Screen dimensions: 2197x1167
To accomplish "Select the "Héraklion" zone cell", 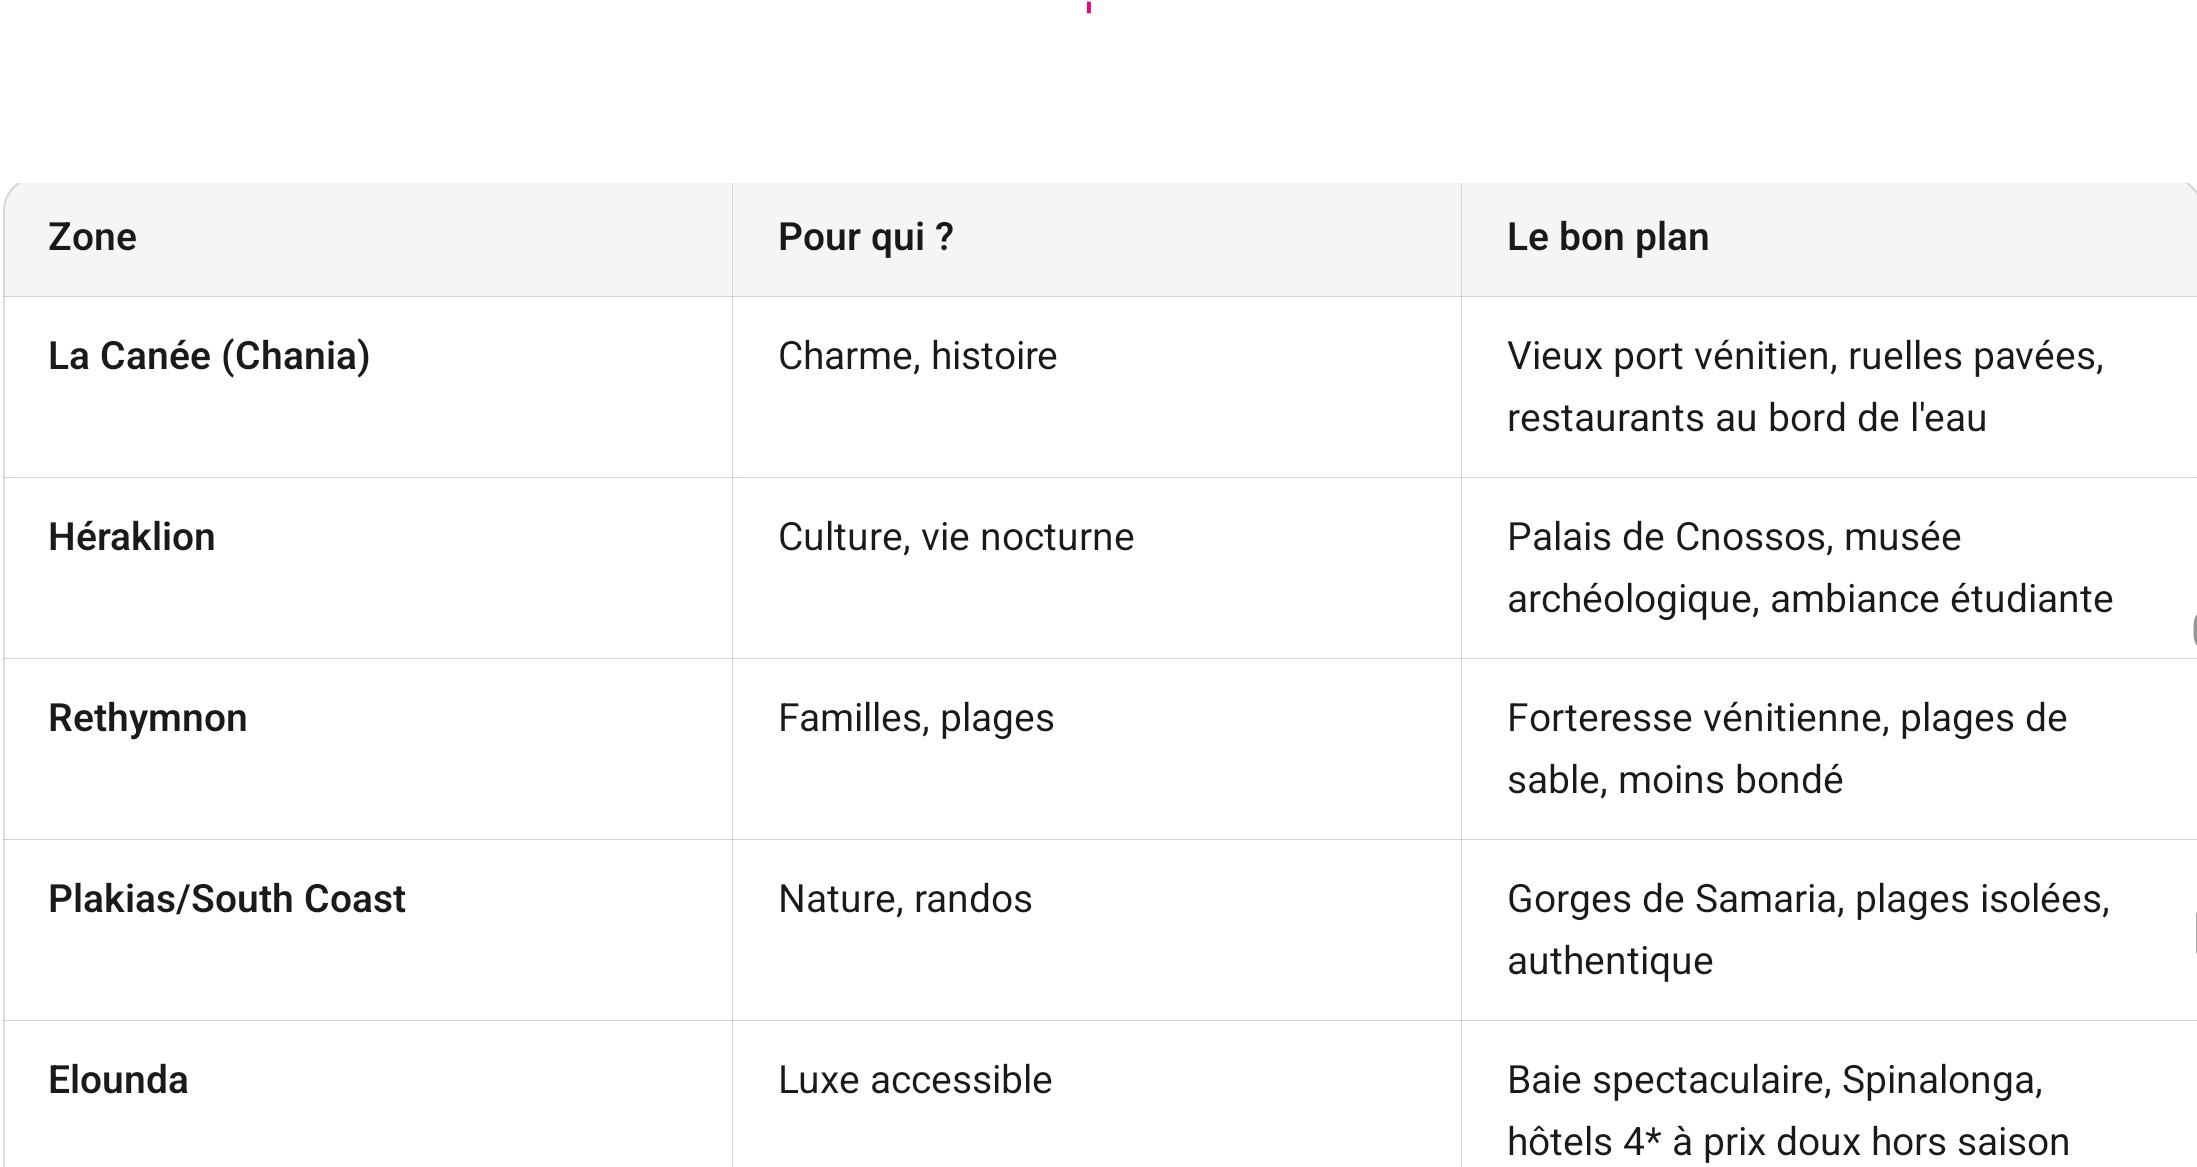I will tap(132, 538).
